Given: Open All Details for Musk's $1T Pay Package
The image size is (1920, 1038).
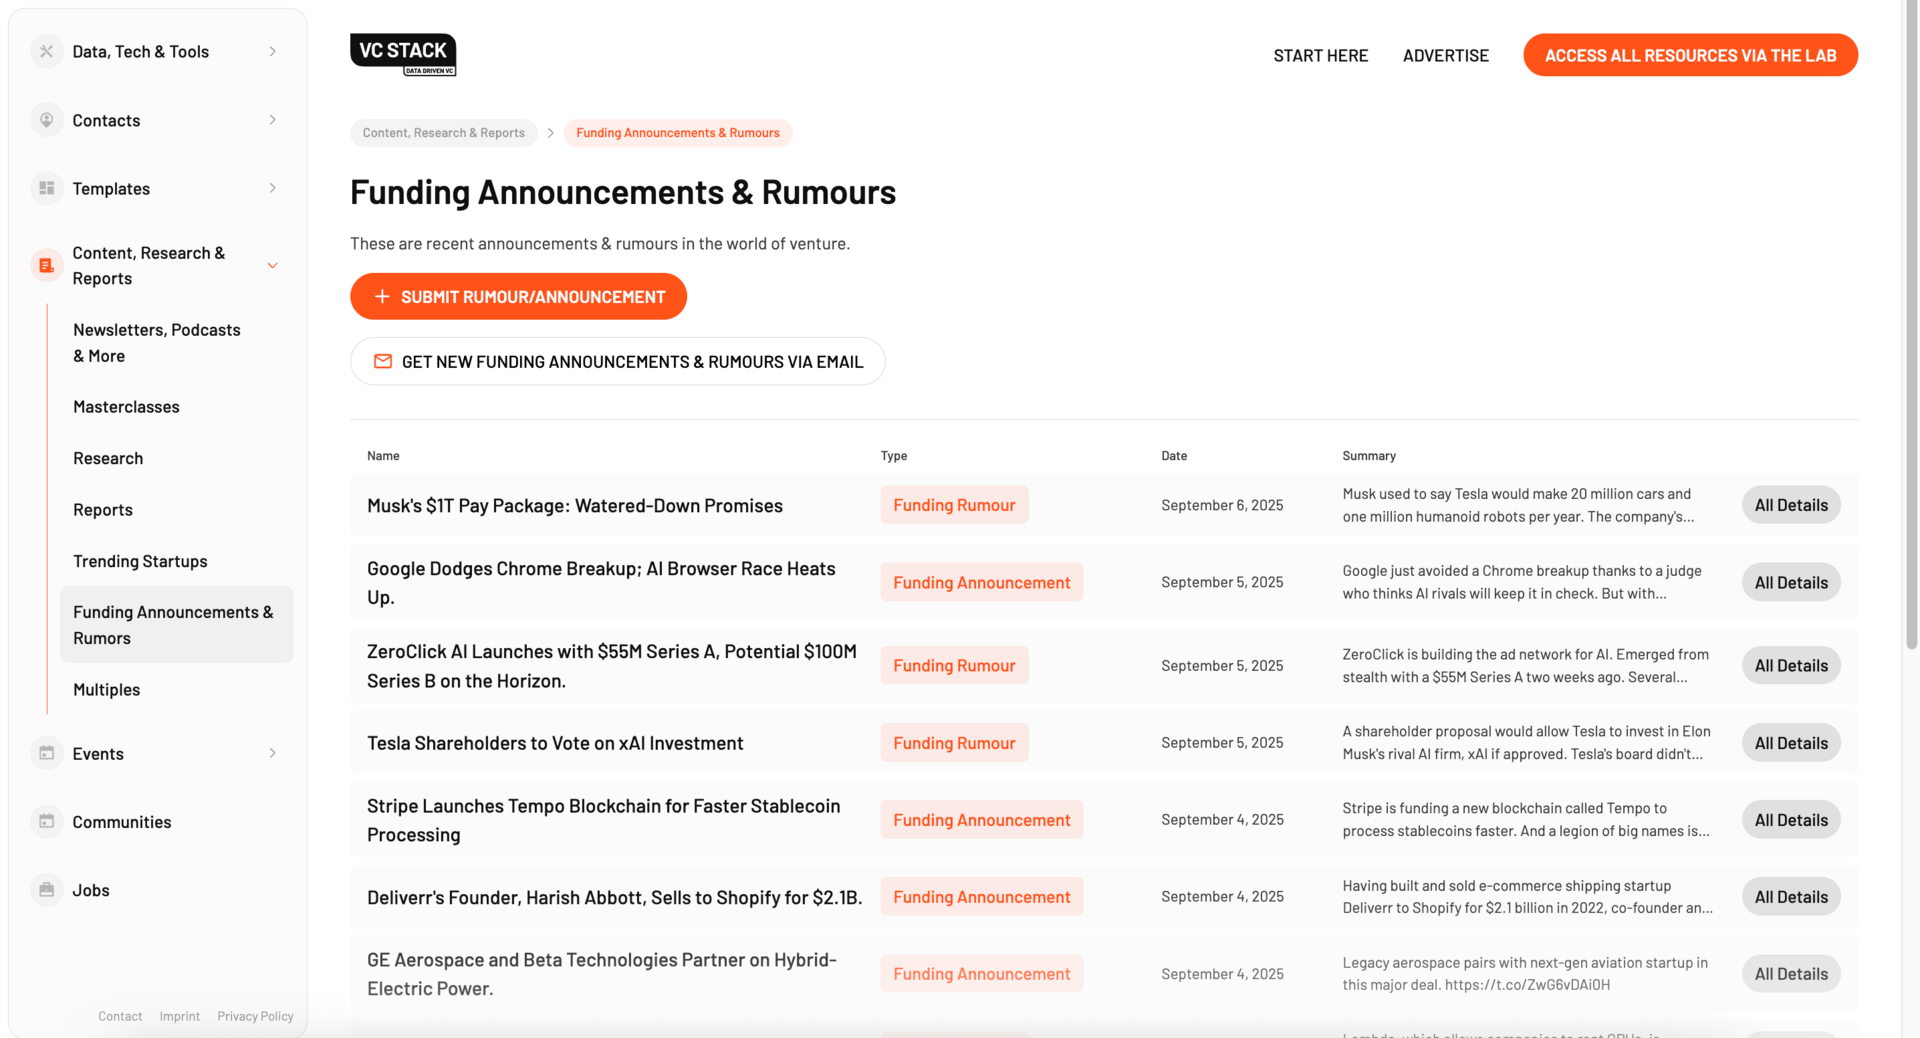Looking at the screenshot, I should (1790, 505).
